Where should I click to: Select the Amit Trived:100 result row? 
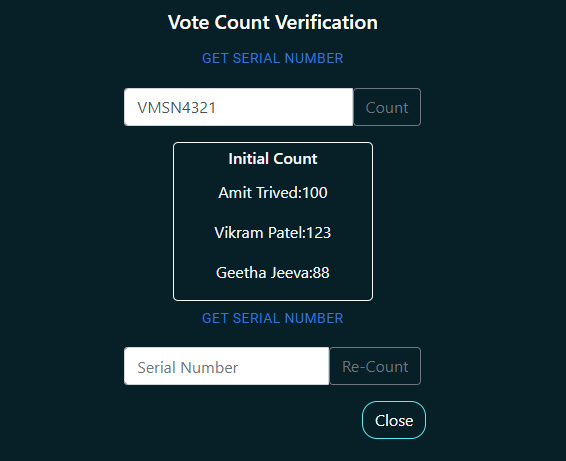click(x=273, y=193)
